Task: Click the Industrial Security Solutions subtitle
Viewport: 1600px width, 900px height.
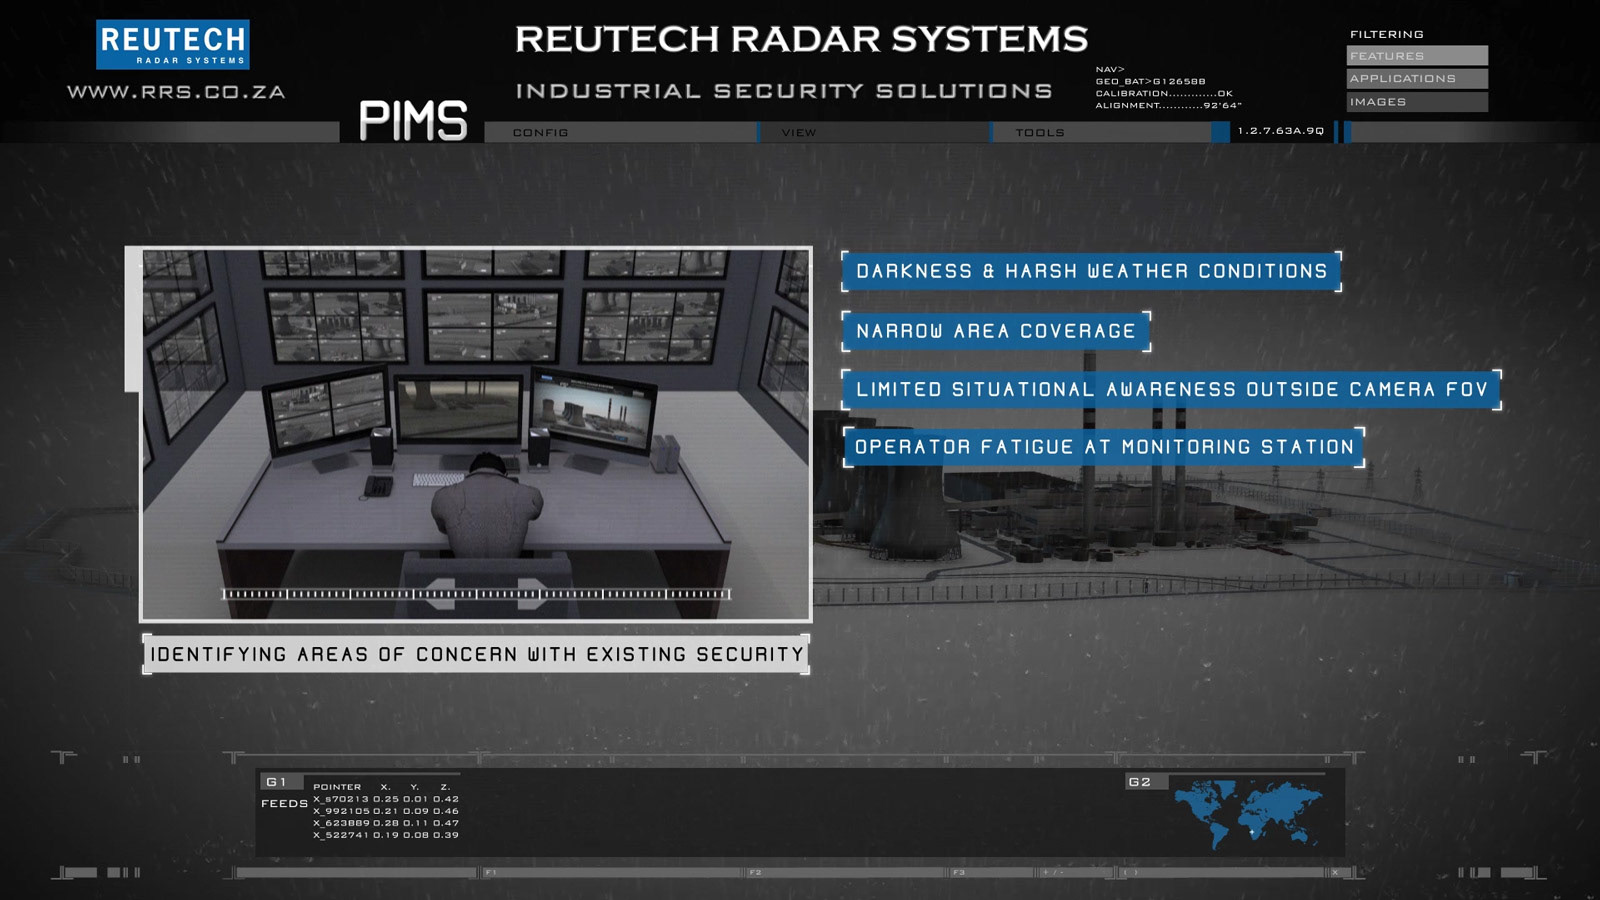Action: (x=784, y=91)
